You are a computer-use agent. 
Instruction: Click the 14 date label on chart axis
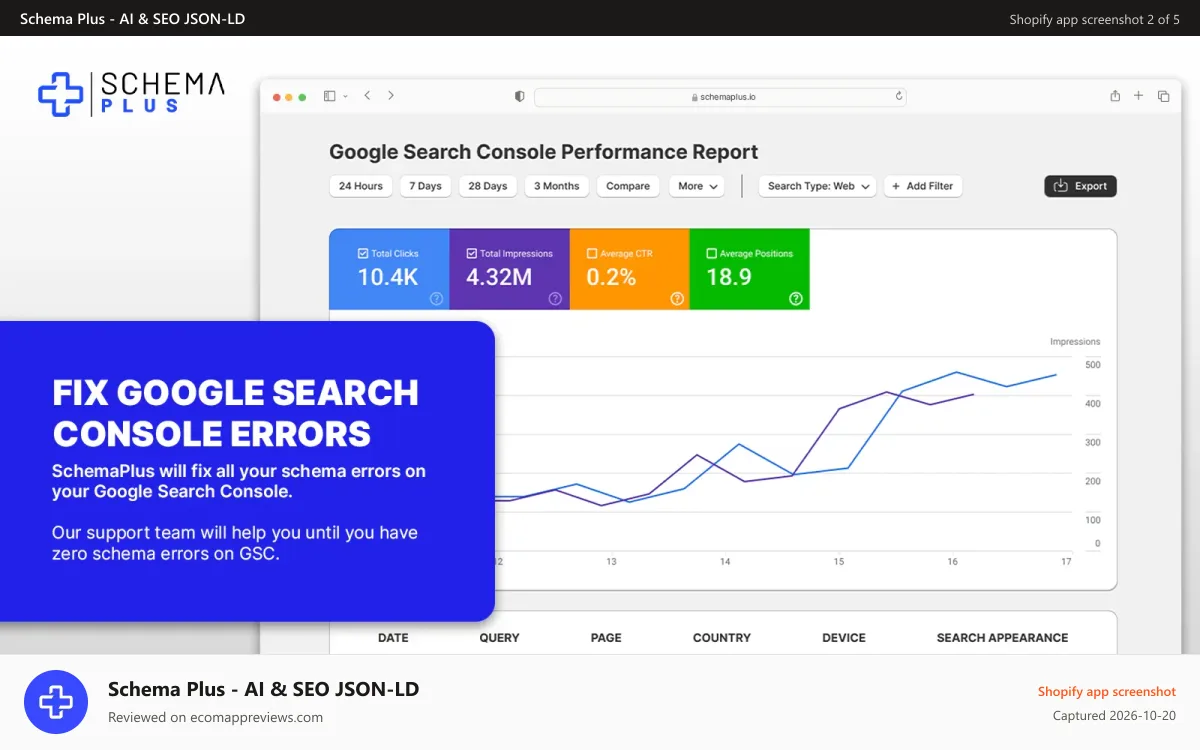[725, 562]
